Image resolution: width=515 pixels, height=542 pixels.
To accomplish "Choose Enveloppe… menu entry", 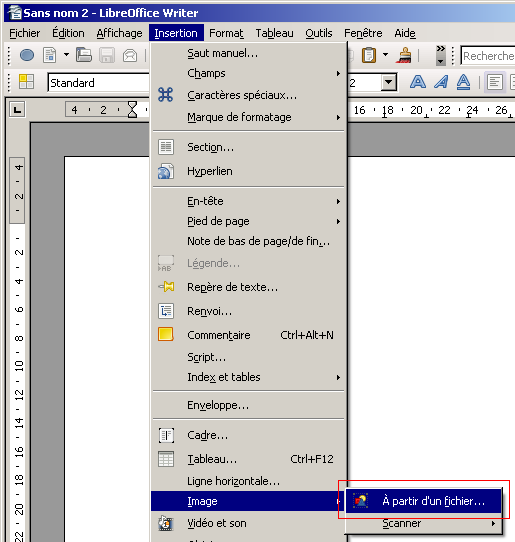I will pyautogui.click(x=249, y=405).
